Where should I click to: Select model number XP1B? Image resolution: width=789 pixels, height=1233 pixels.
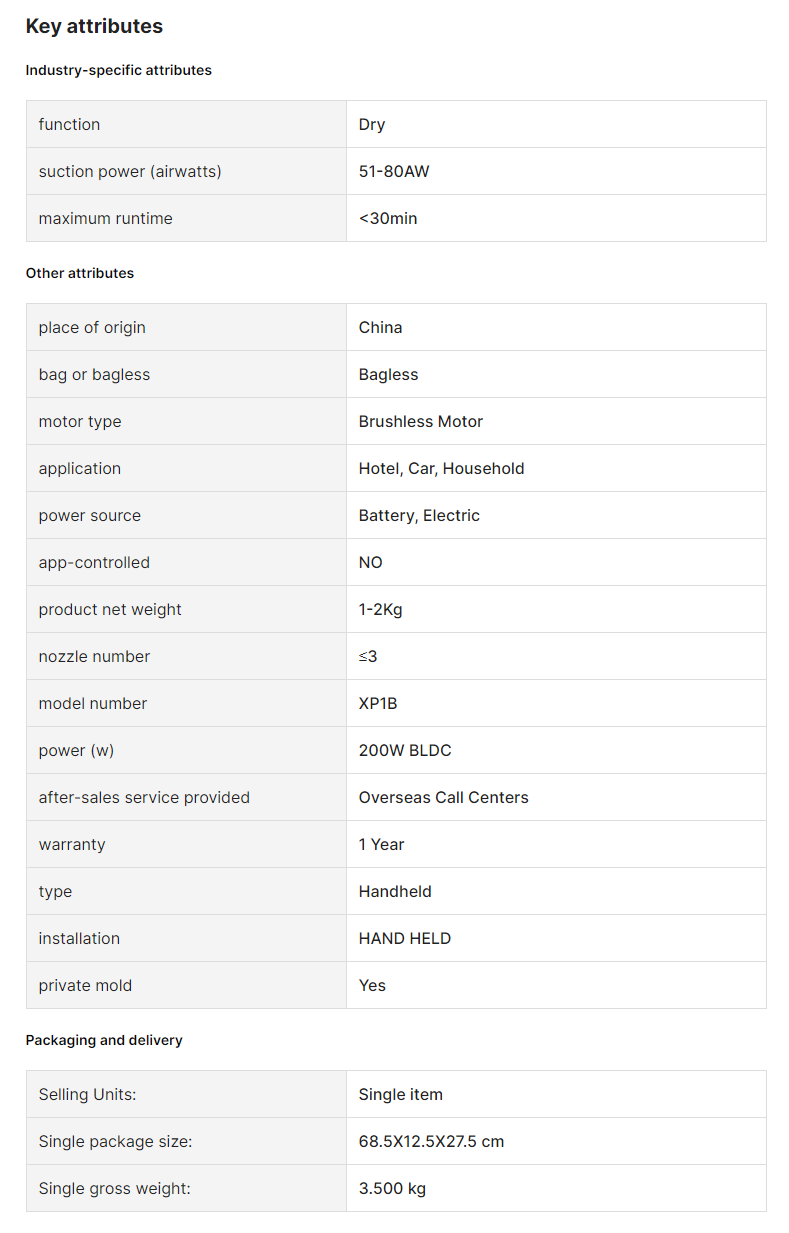(x=378, y=704)
